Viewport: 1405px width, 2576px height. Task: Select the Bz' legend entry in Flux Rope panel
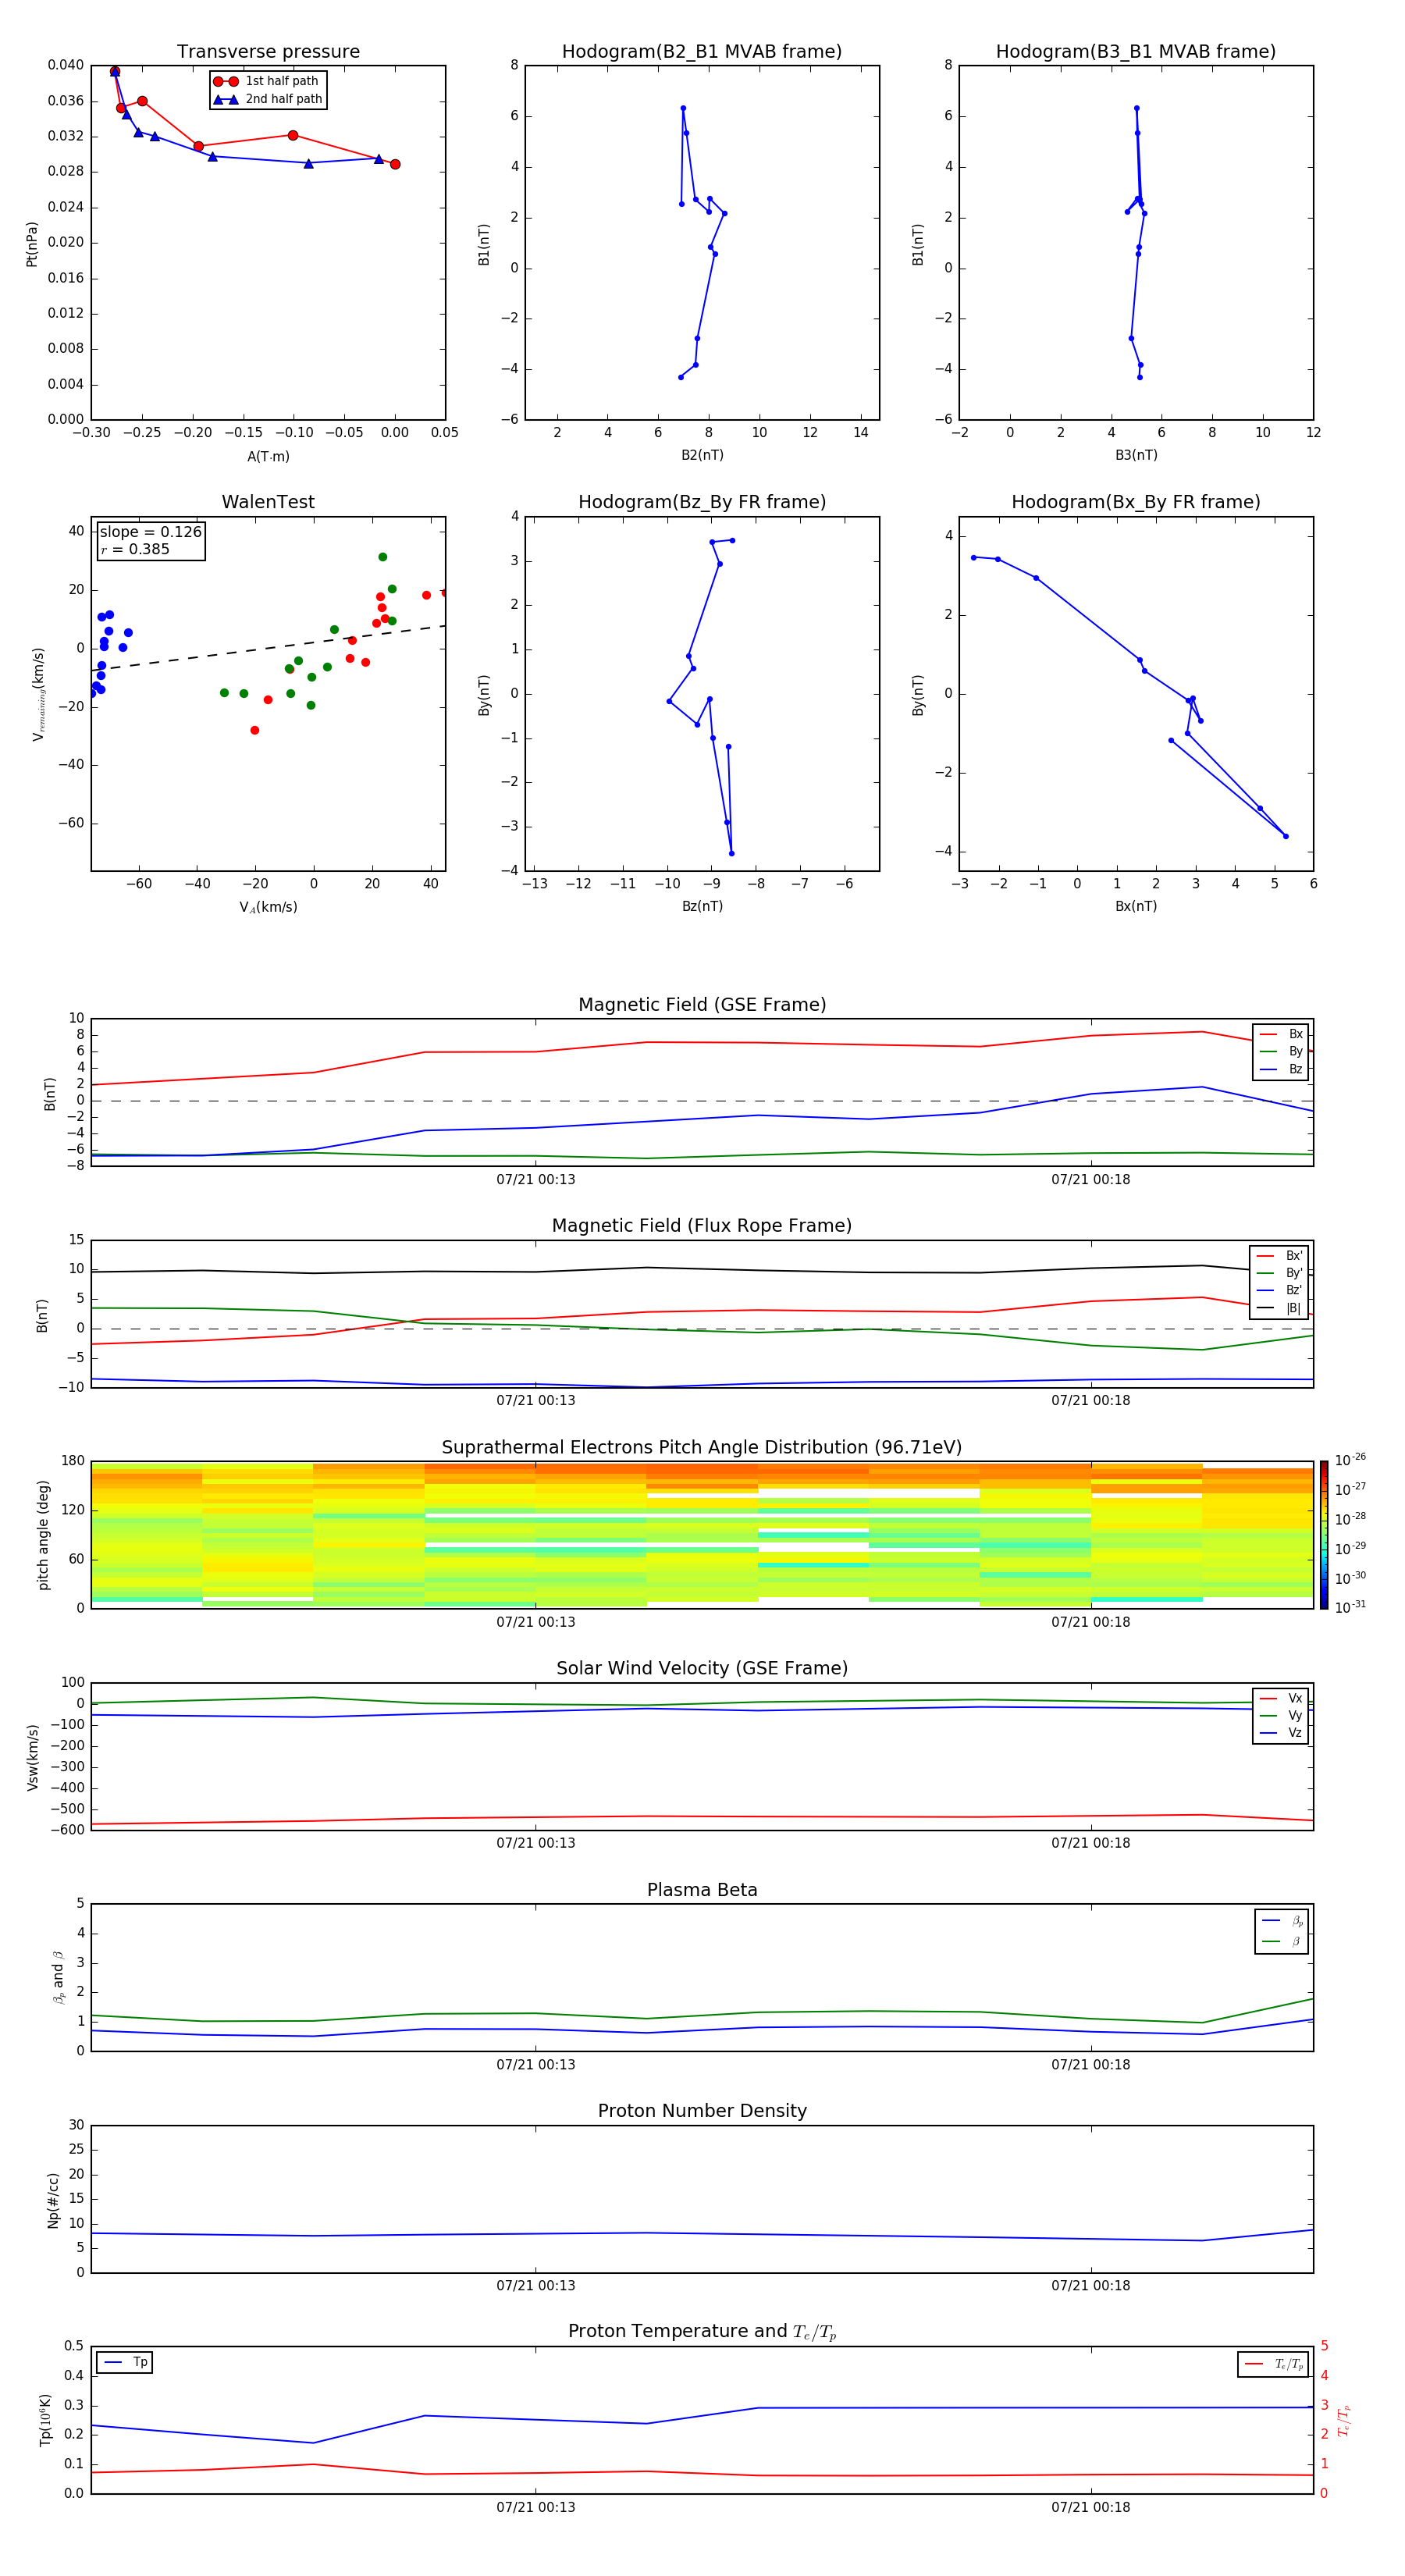pyautogui.click(x=1279, y=1290)
